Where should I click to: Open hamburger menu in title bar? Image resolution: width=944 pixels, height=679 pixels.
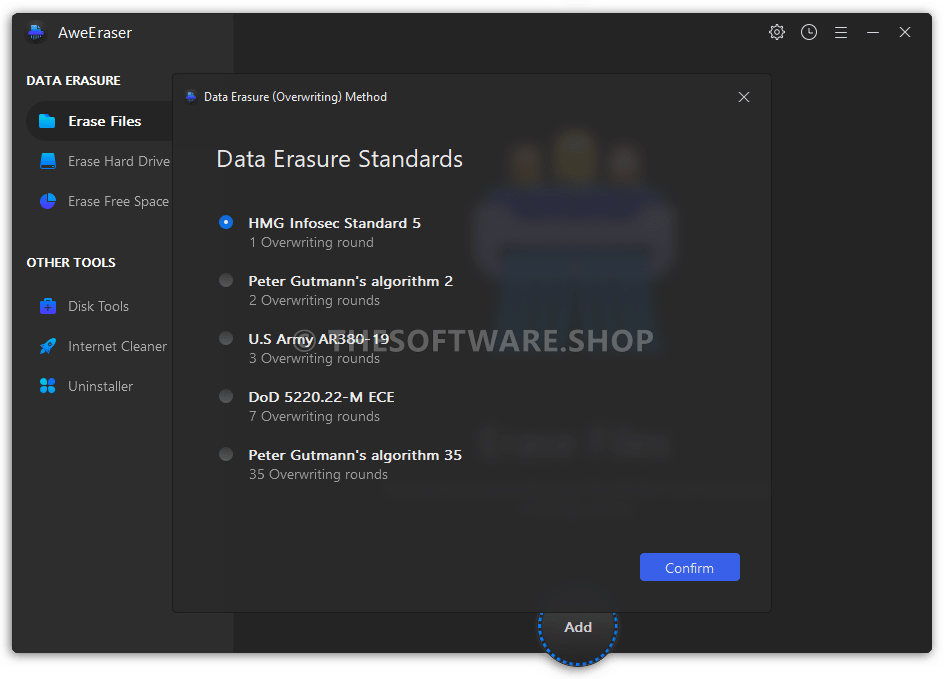841,33
